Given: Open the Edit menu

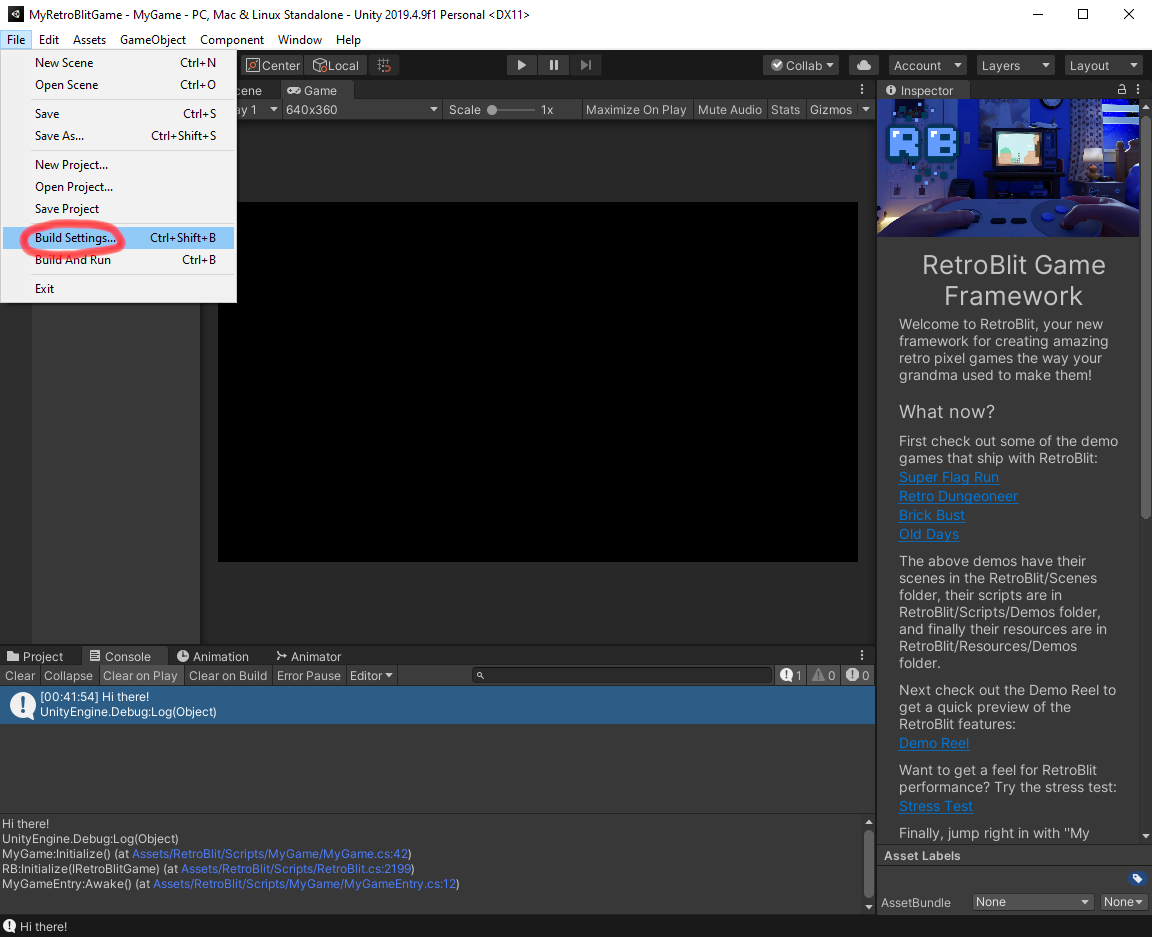Looking at the screenshot, I should click(x=49, y=40).
